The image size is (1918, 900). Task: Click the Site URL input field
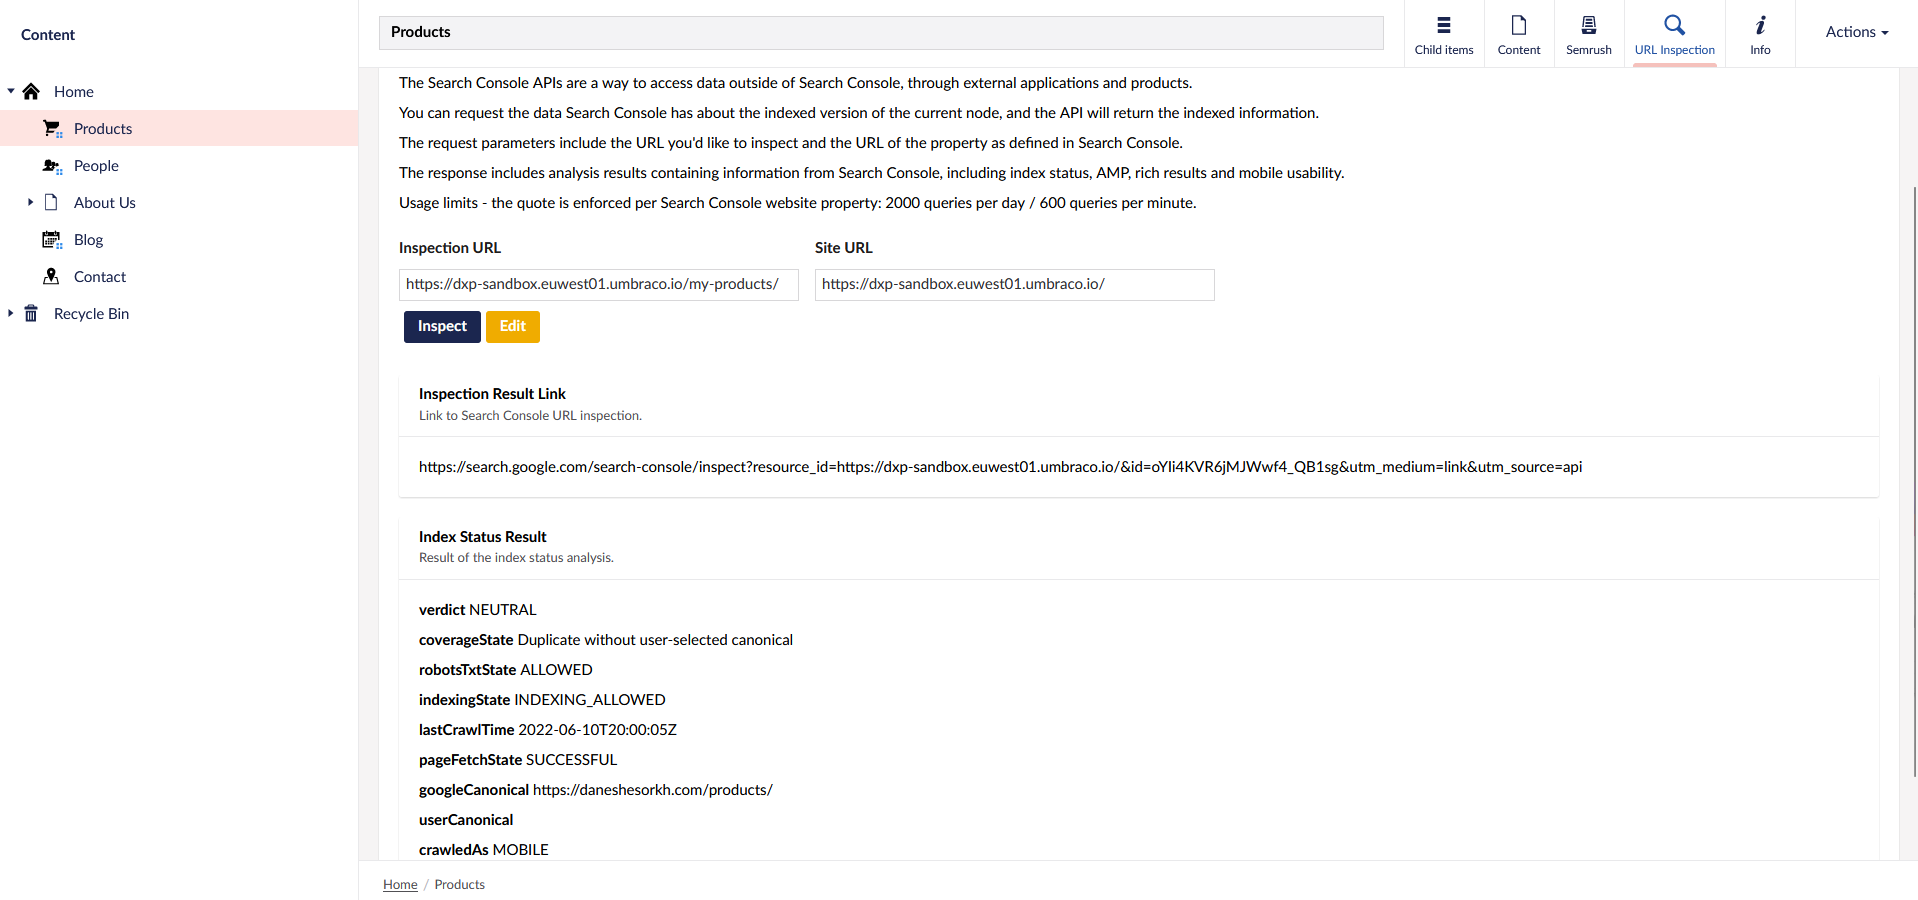1014,285
